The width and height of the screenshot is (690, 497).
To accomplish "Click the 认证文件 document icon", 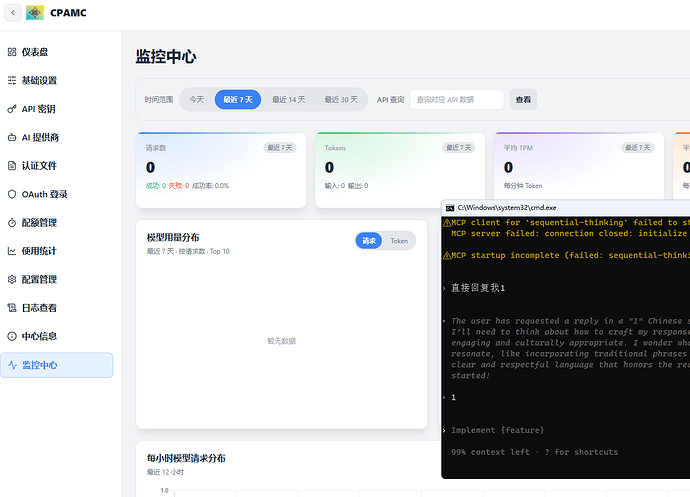I will click(x=12, y=166).
